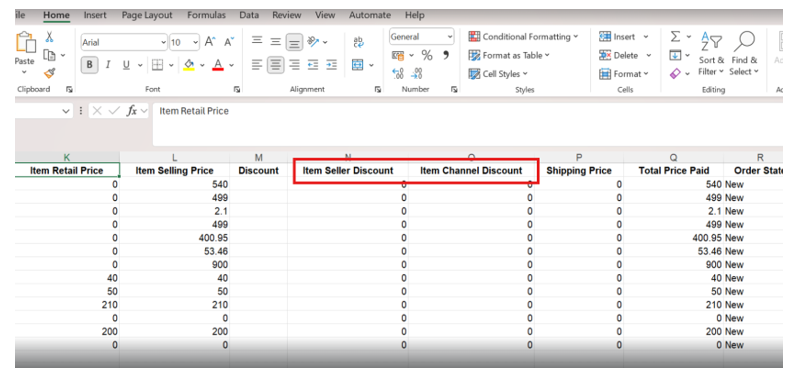Confirm entry with the formula bar checkmark
Viewport: 795px width, 371px height.
tap(115, 110)
